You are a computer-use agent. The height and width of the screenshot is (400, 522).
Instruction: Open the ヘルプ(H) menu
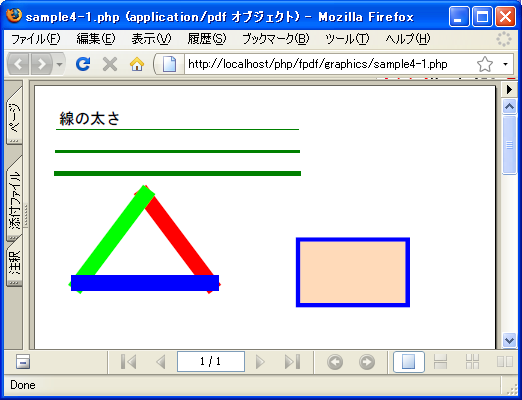408,39
